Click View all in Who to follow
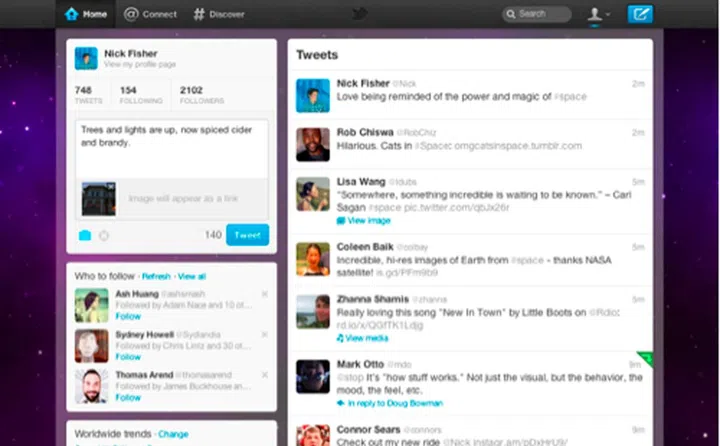 coord(191,276)
